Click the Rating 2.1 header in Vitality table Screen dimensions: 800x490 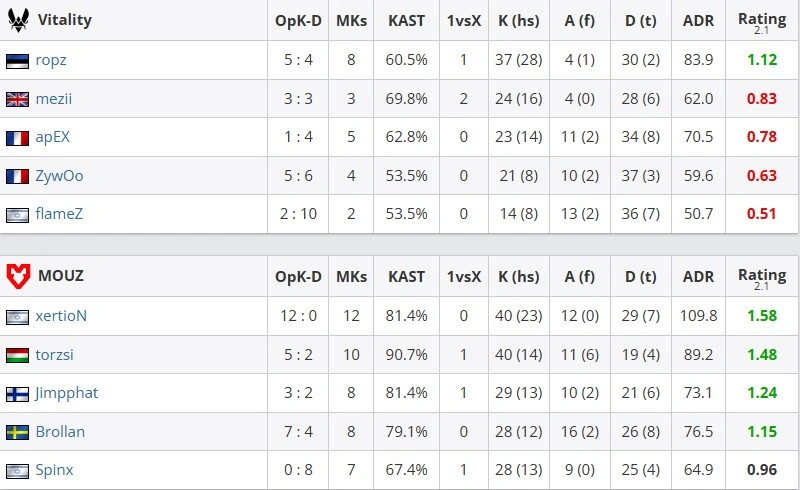tap(762, 22)
